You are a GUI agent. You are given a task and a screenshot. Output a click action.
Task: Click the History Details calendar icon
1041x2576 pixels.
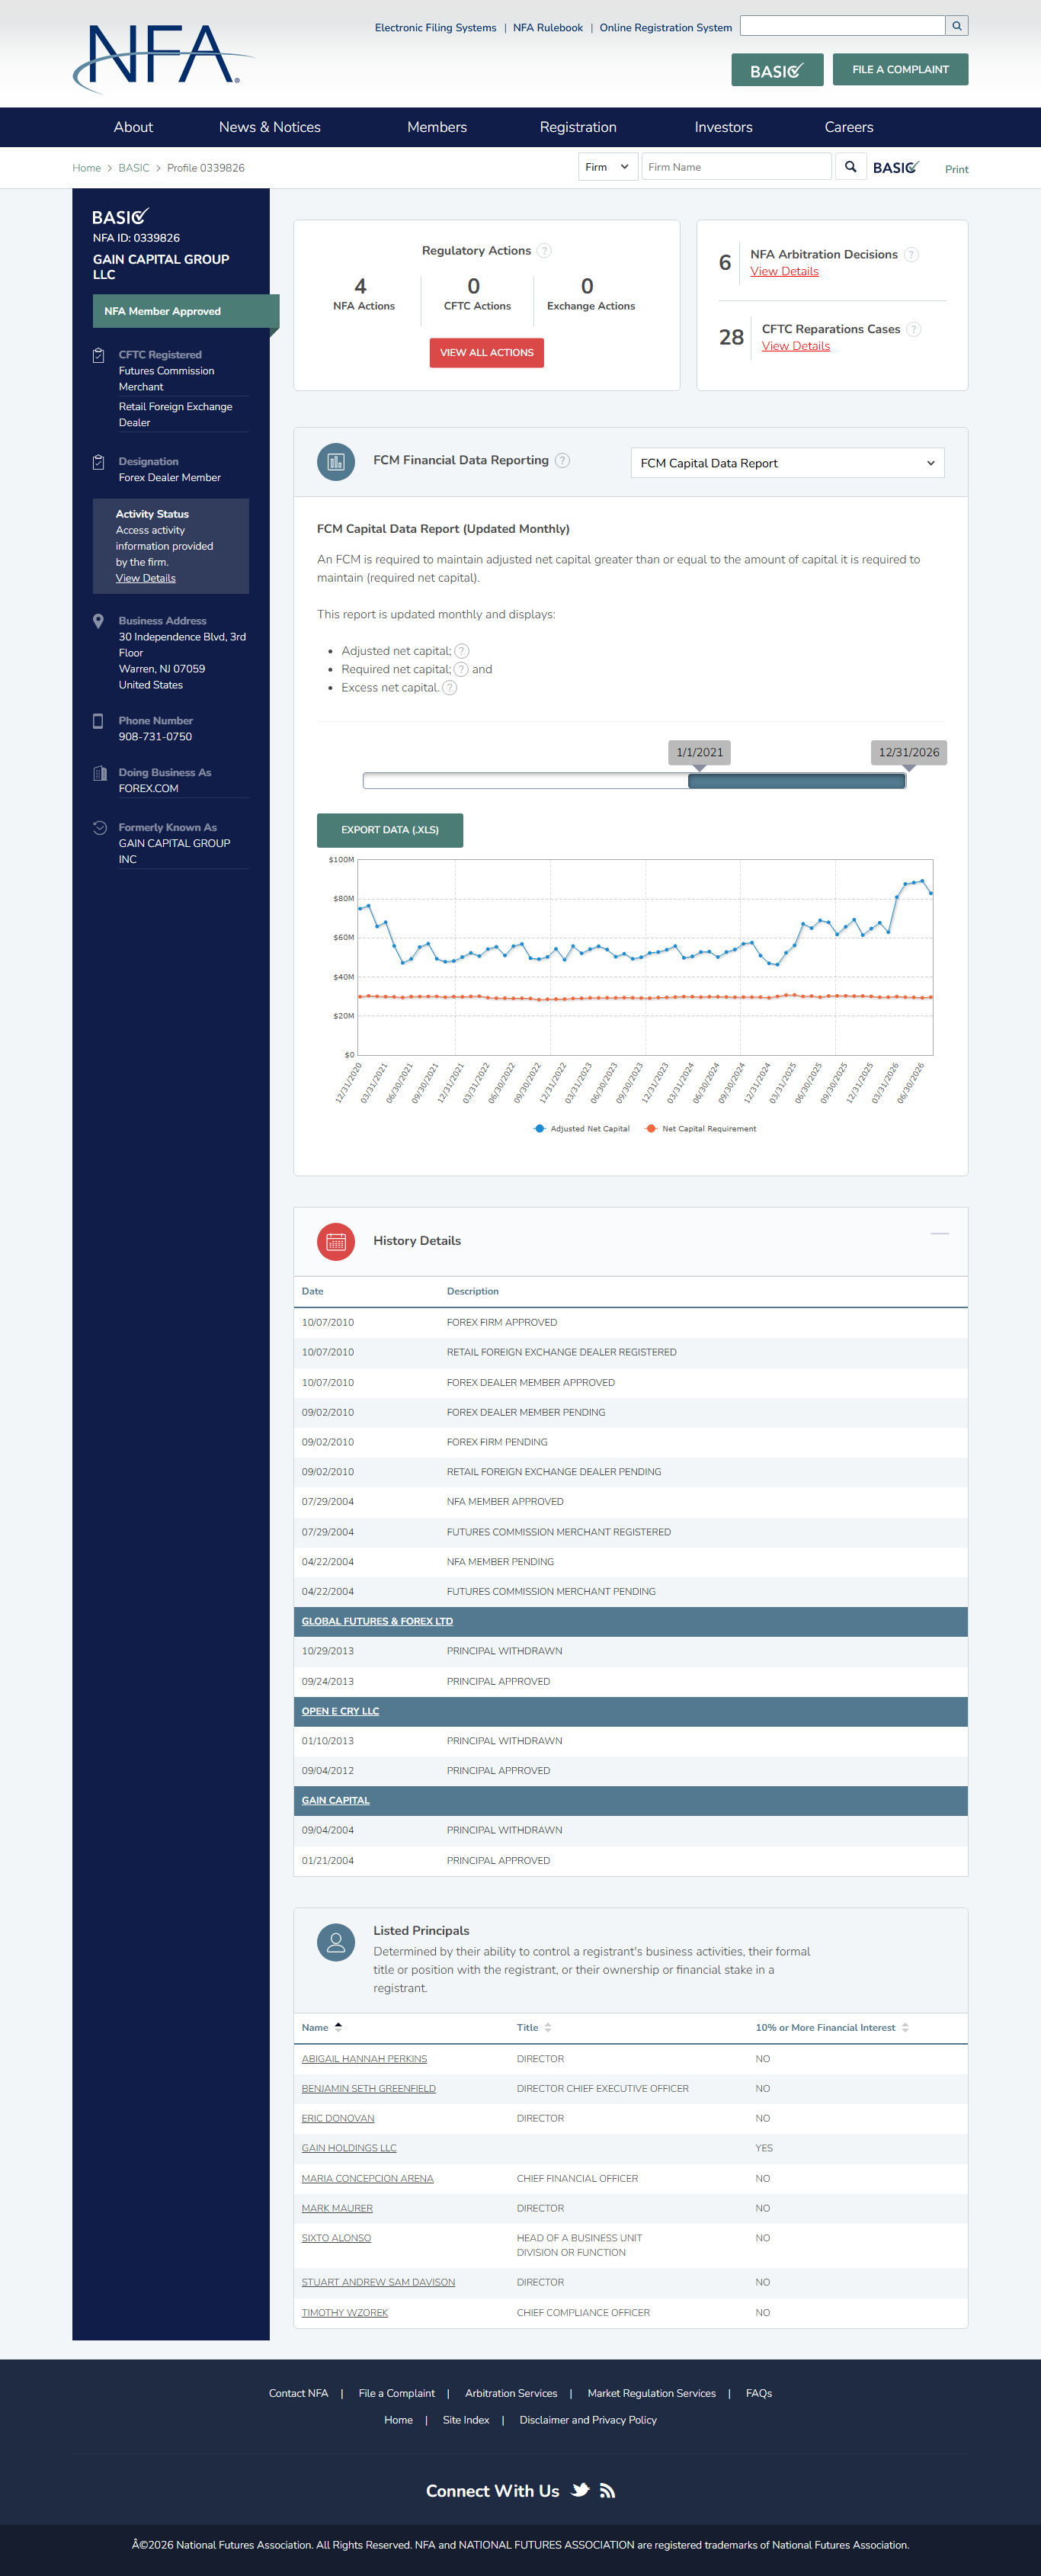point(336,1241)
